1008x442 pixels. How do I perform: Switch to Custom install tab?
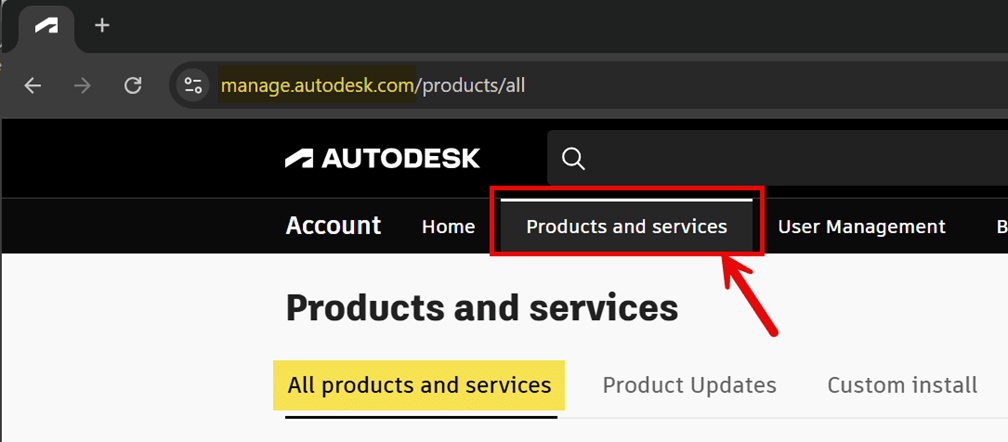tap(902, 385)
